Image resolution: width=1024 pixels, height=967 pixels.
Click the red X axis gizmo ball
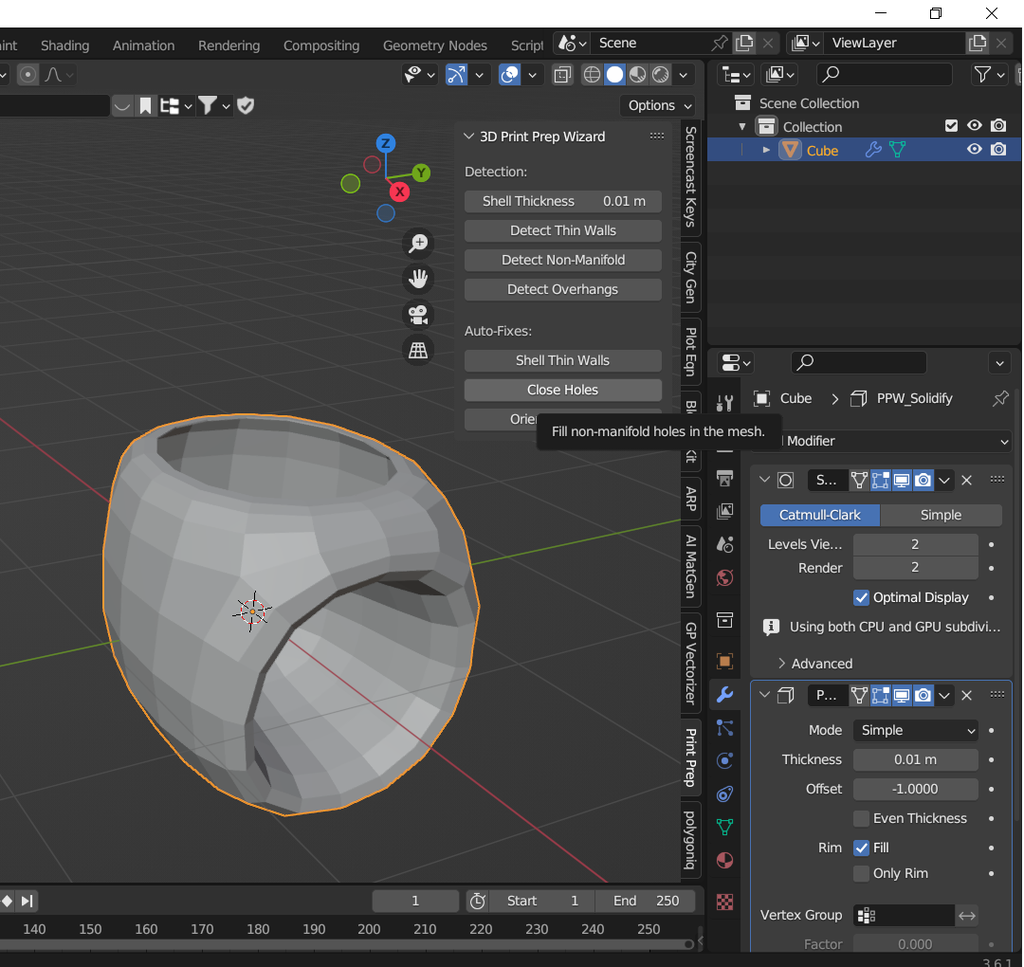pyautogui.click(x=400, y=192)
